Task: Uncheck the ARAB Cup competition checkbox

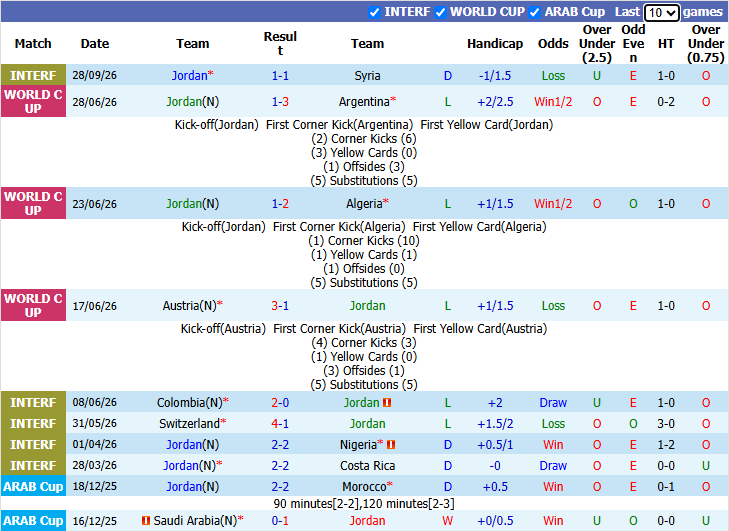Action: (x=535, y=12)
